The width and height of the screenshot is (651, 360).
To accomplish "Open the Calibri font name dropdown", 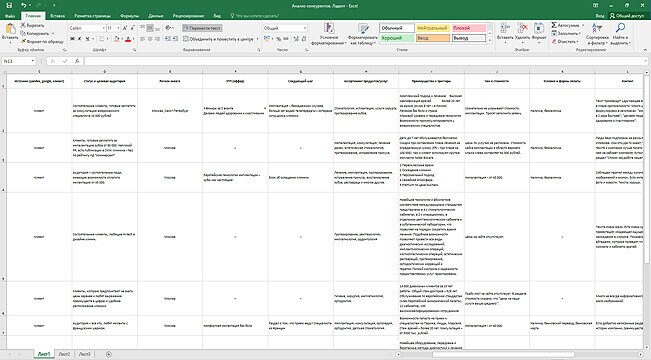I will click(103, 28).
